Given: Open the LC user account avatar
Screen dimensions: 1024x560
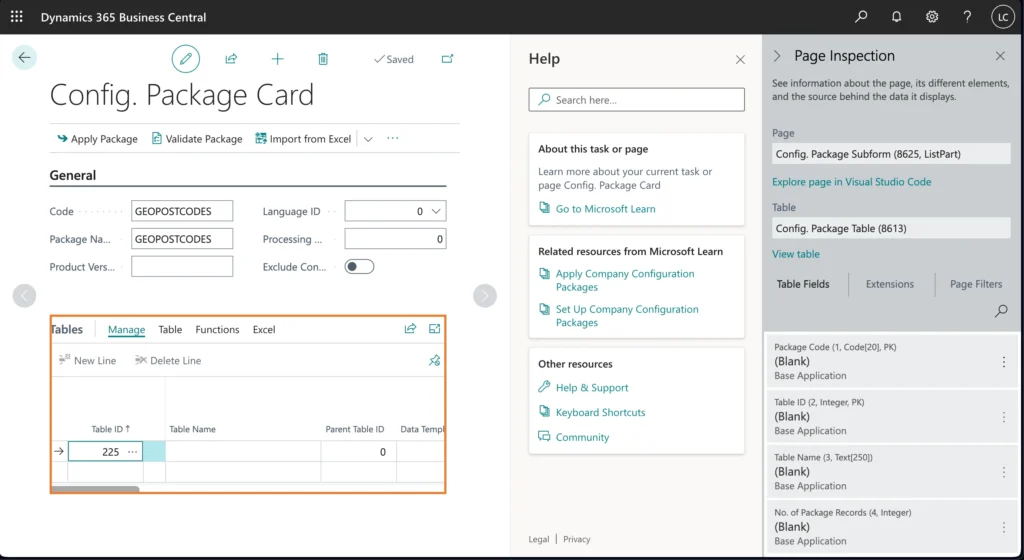Looking at the screenshot, I should (x=1002, y=17).
